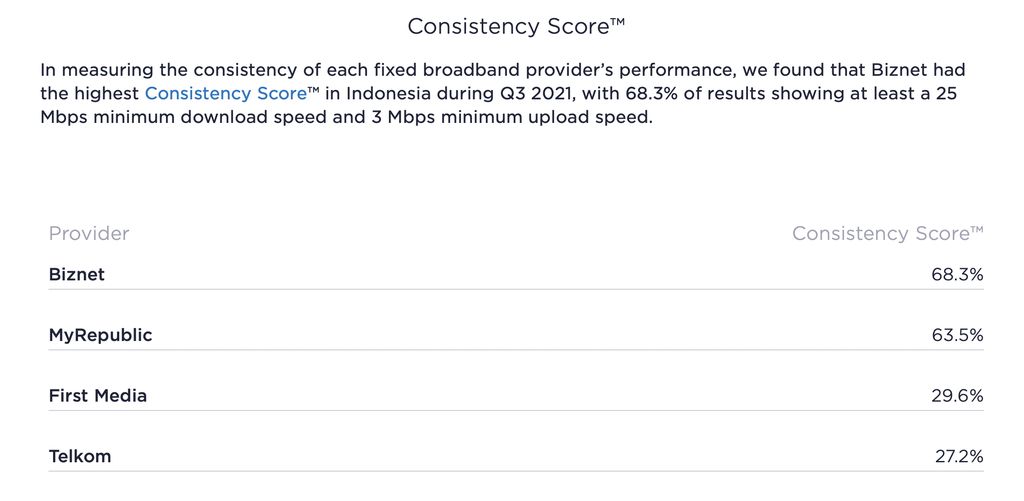Click the Consistency Score™ page heading
The image size is (1024, 501).
coord(516,27)
